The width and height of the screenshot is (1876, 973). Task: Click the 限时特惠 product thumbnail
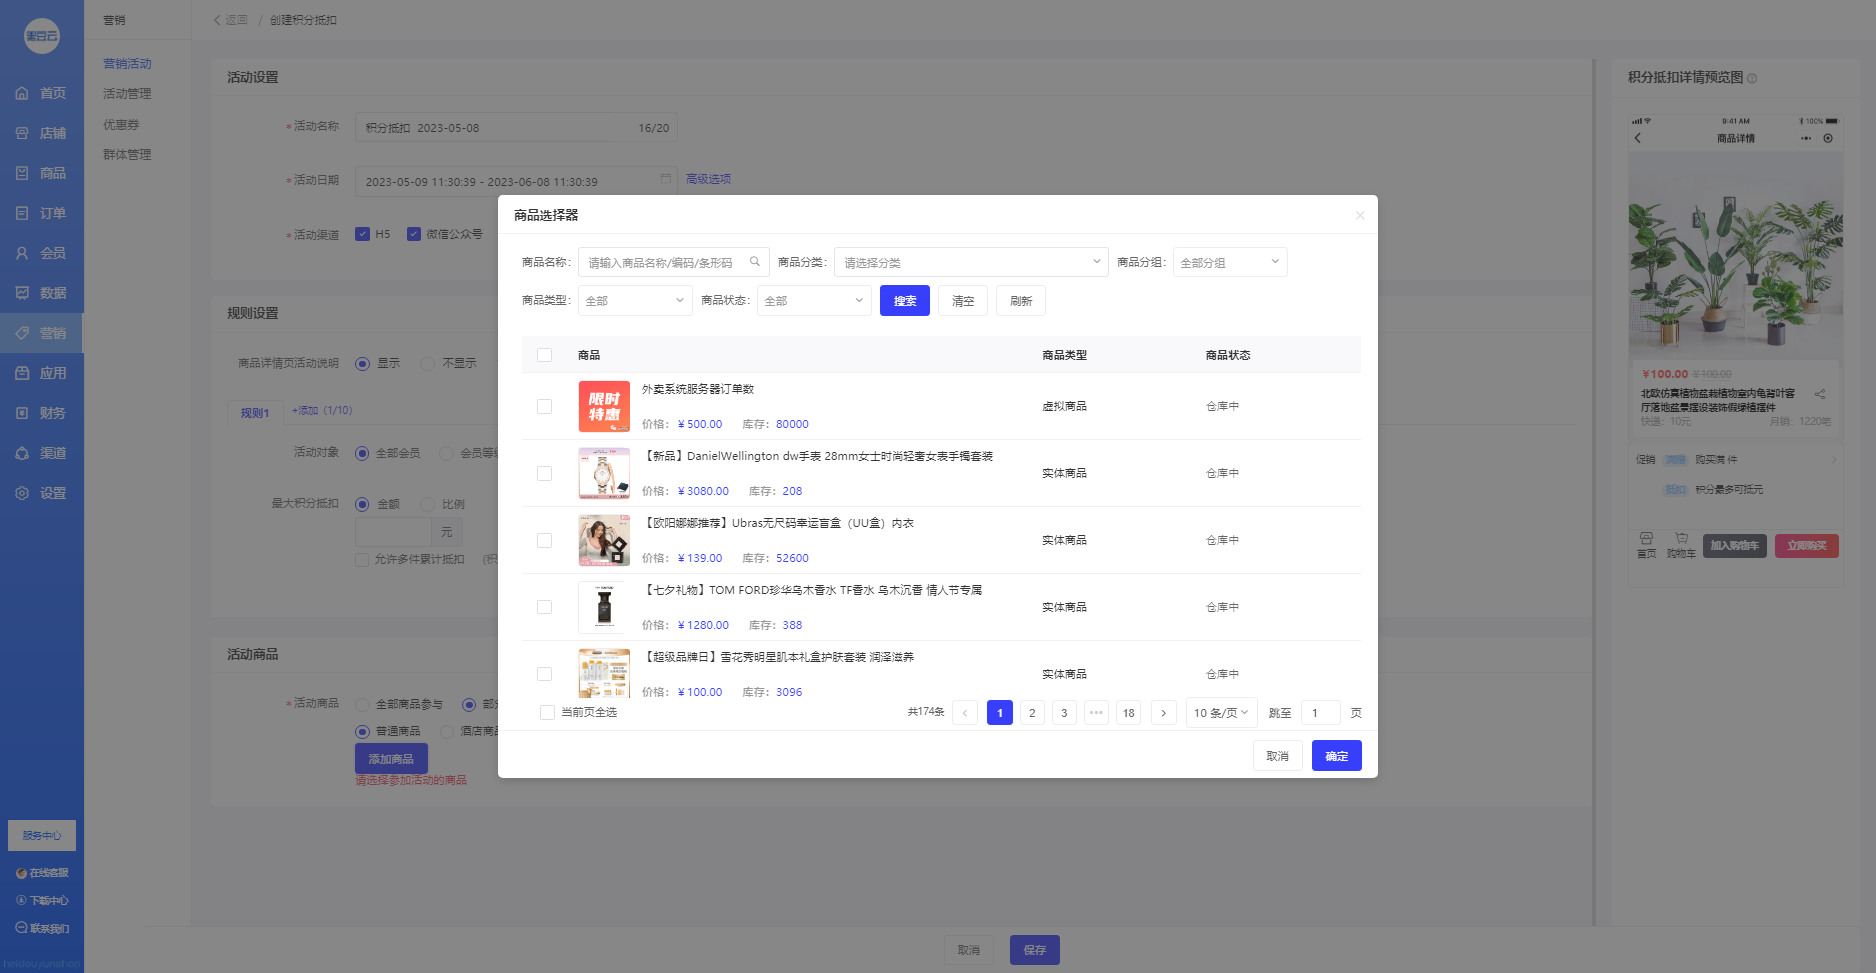(604, 406)
